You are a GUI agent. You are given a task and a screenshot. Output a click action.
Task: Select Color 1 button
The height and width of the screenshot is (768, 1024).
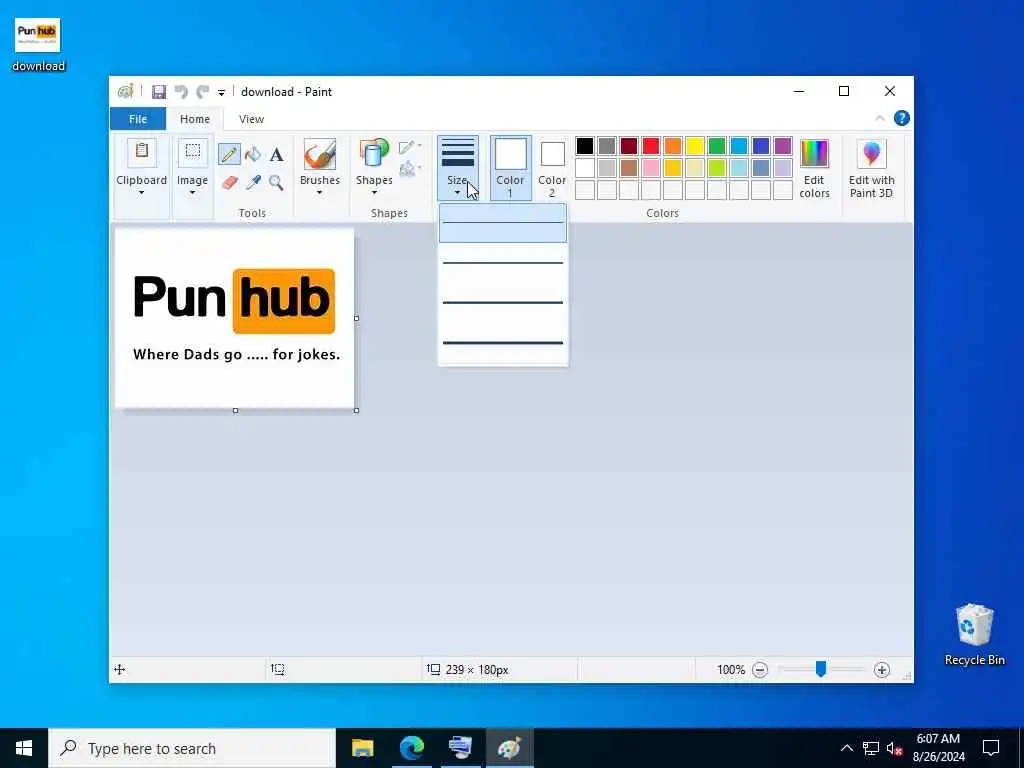pyautogui.click(x=510, y=168)
